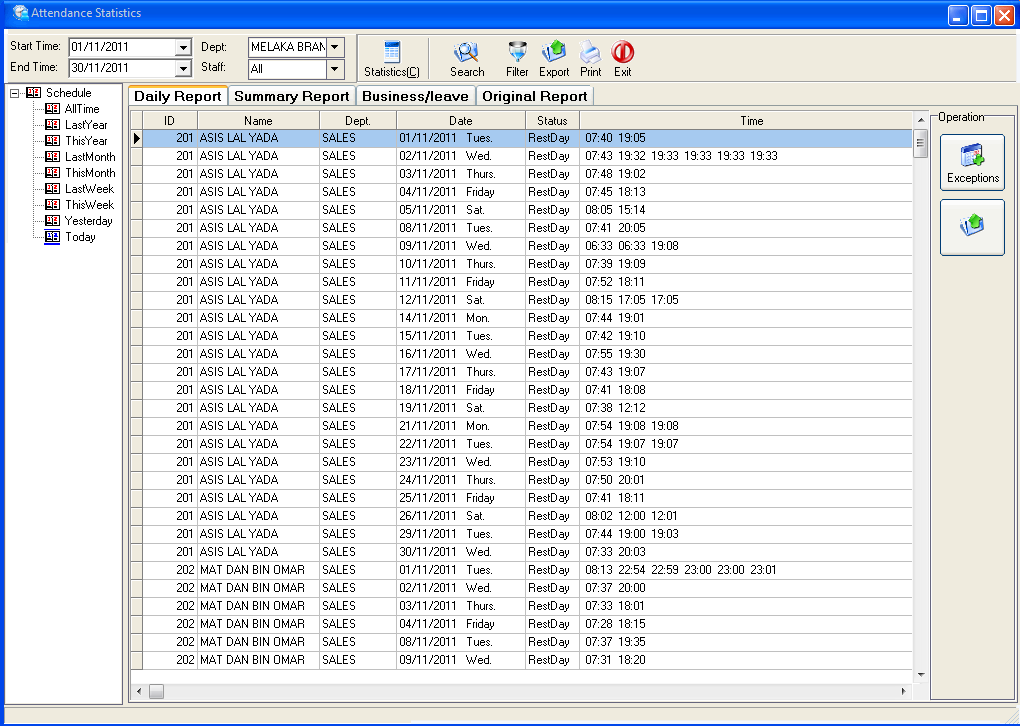Click the Staff field showing All
The image size is (1020, 726).
point(288,68)
